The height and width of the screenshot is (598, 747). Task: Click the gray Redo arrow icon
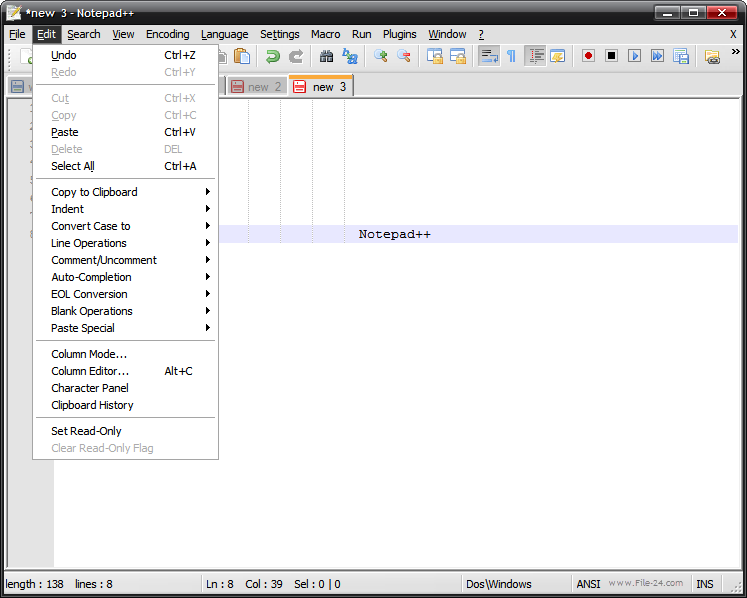click(x=296, y=56)
